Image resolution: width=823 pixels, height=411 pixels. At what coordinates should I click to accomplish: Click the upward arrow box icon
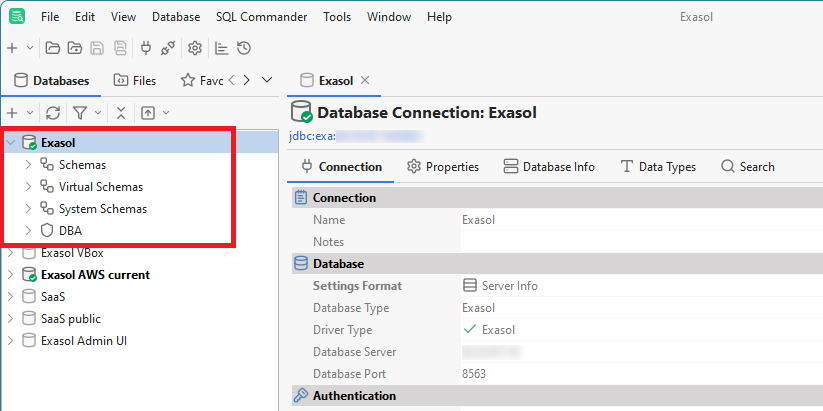[x=148, y=113]
